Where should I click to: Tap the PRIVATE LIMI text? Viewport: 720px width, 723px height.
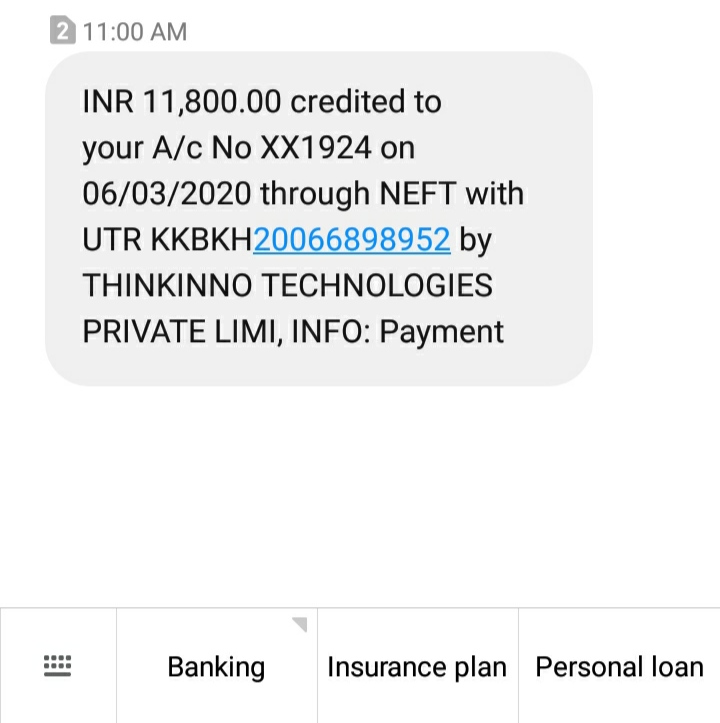tap(183, 332)
